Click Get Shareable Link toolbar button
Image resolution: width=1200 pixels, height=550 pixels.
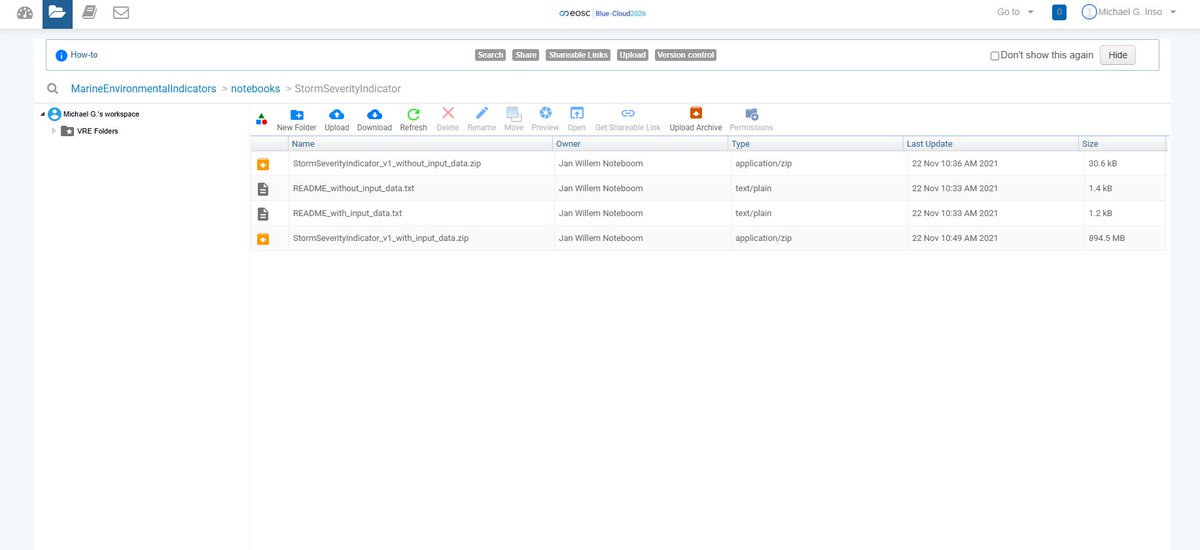[x=628, y=119]
